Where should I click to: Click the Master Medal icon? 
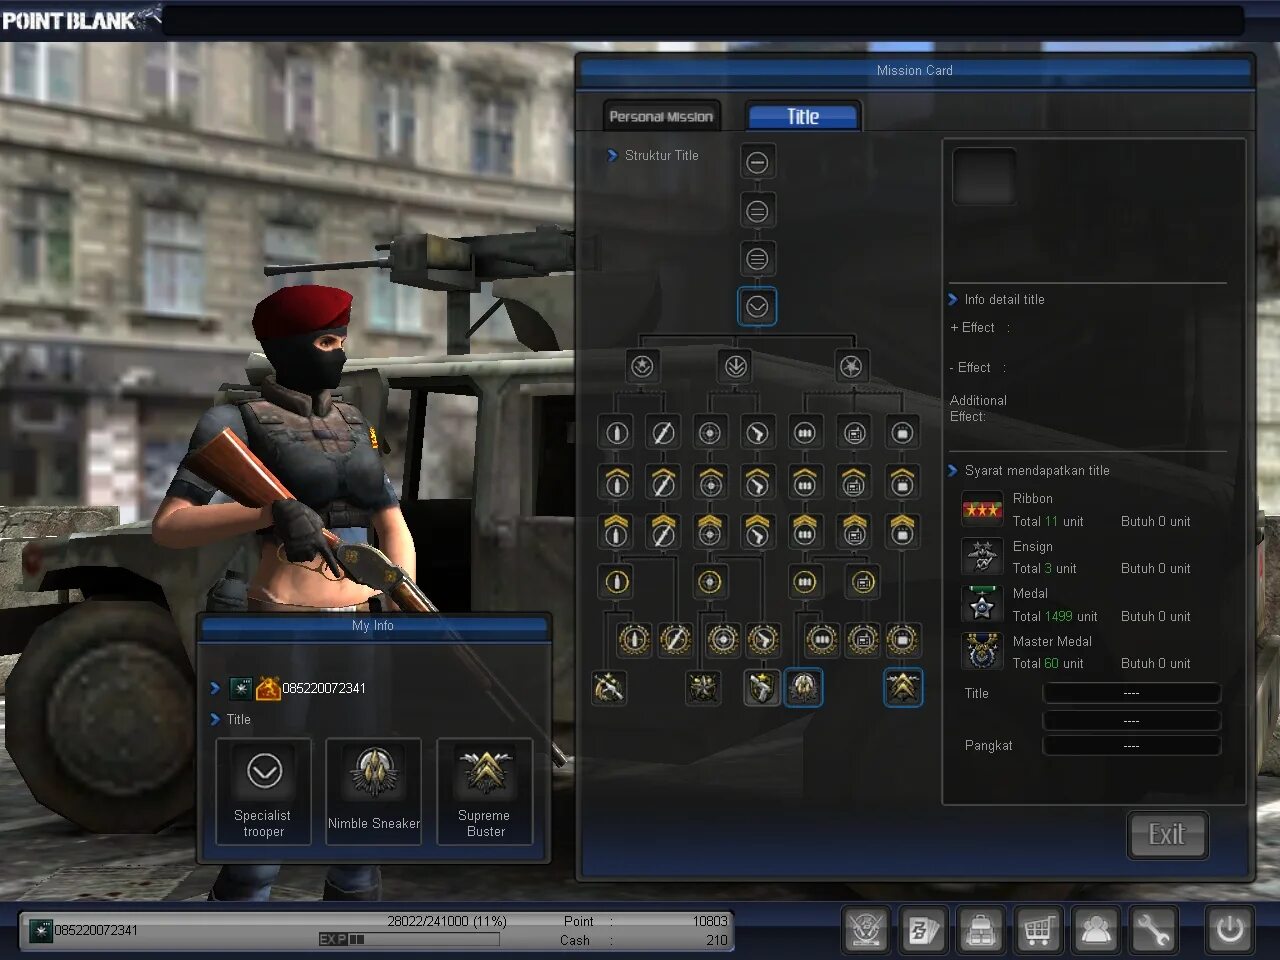tap(982, 651)
